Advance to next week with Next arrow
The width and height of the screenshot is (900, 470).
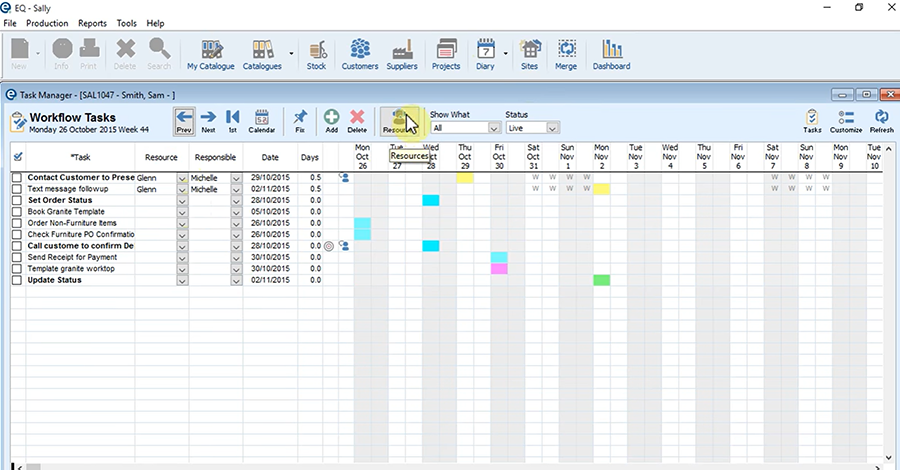208,121
